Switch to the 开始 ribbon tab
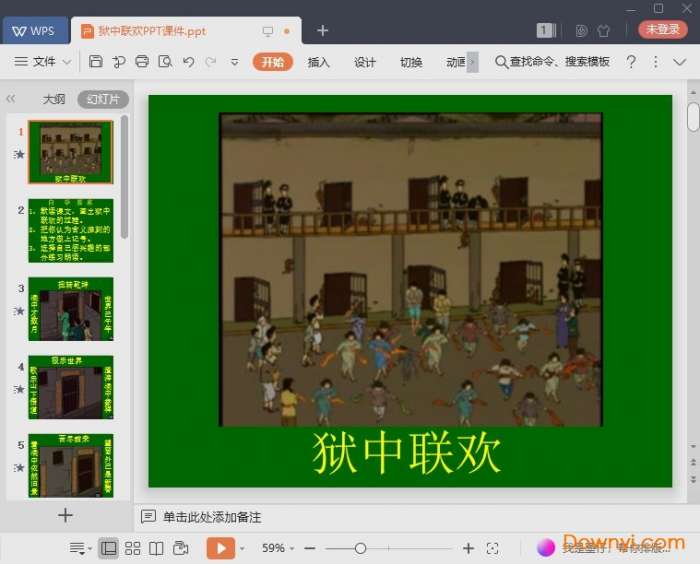The height and width of the screenshot is (564, 700). [273, 62]
